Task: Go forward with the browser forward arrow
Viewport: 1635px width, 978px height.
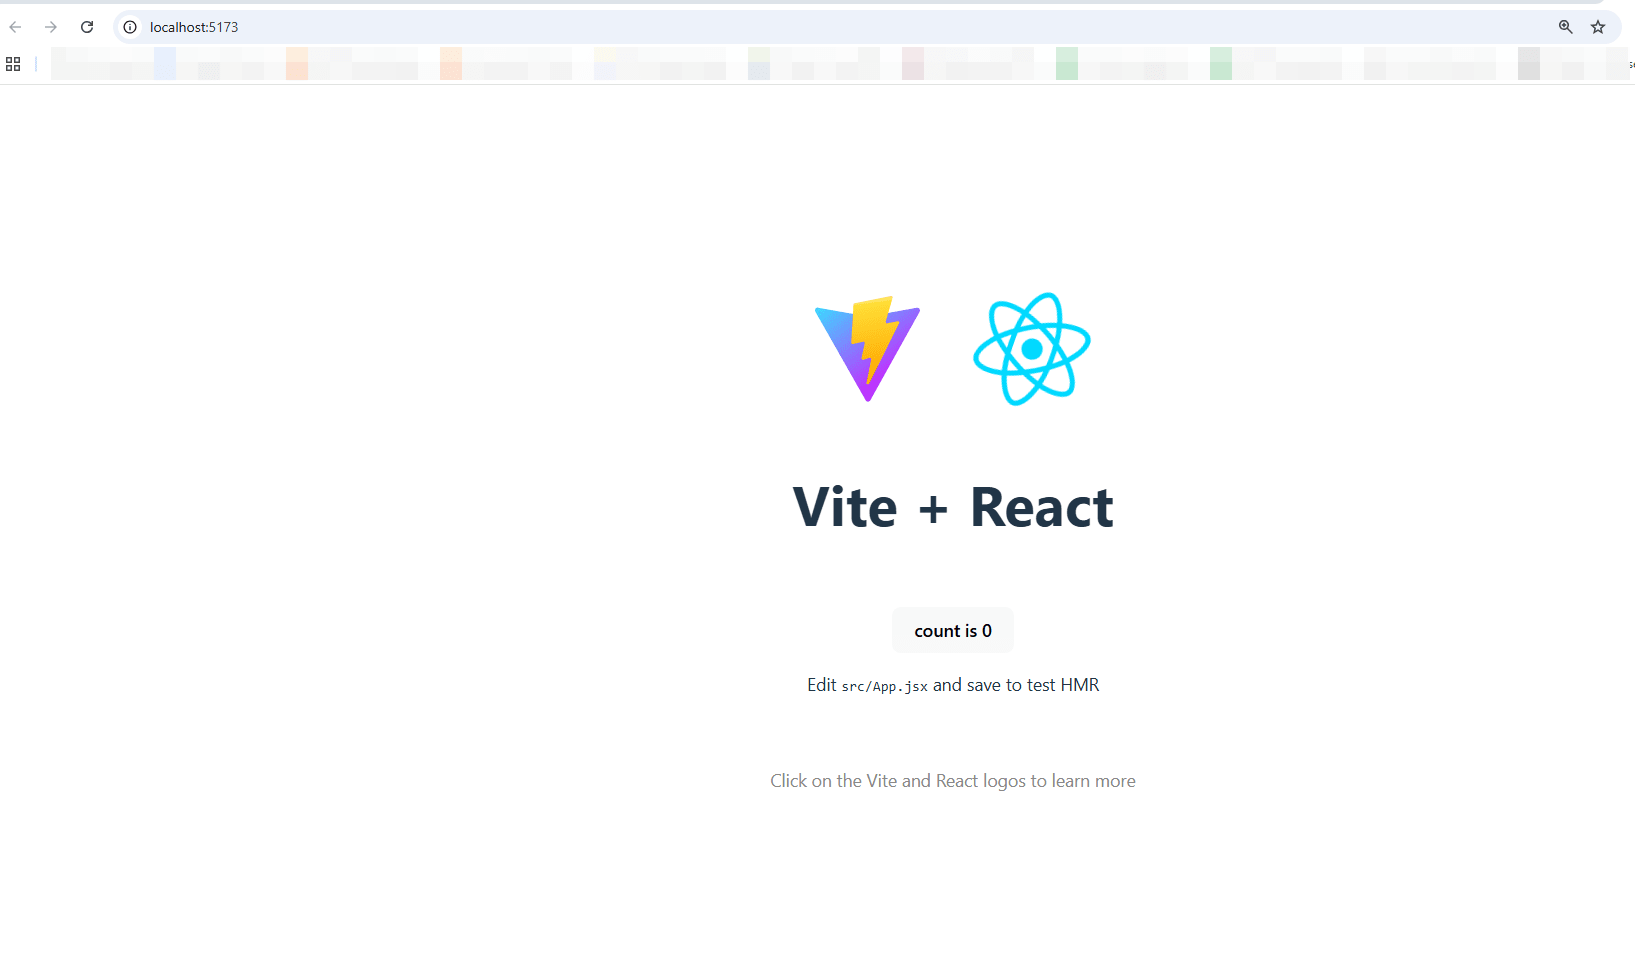Action: (x=51, y=27)
